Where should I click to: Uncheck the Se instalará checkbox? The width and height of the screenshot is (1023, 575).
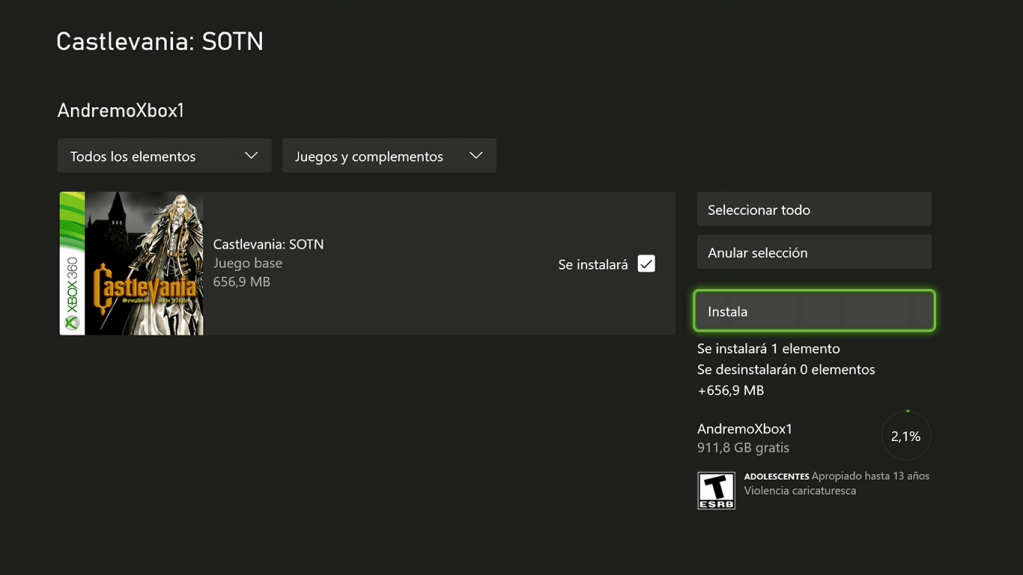pos(646,264)
